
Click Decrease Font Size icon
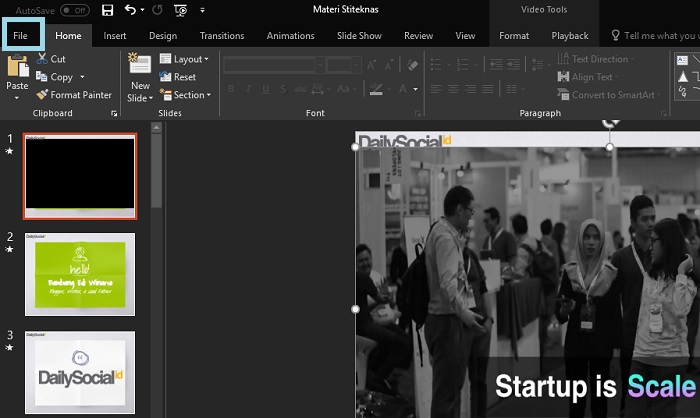click(x=389, y=65)
